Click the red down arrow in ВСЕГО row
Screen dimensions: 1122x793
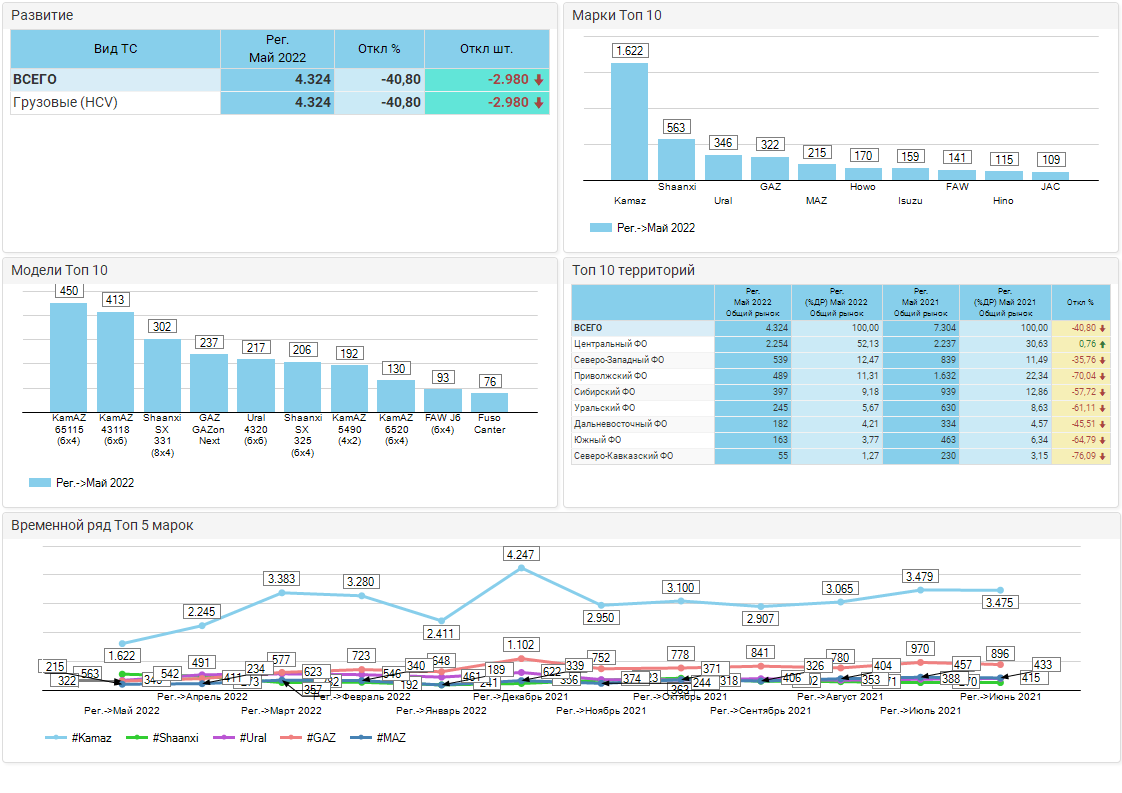(x=539, y=80)
